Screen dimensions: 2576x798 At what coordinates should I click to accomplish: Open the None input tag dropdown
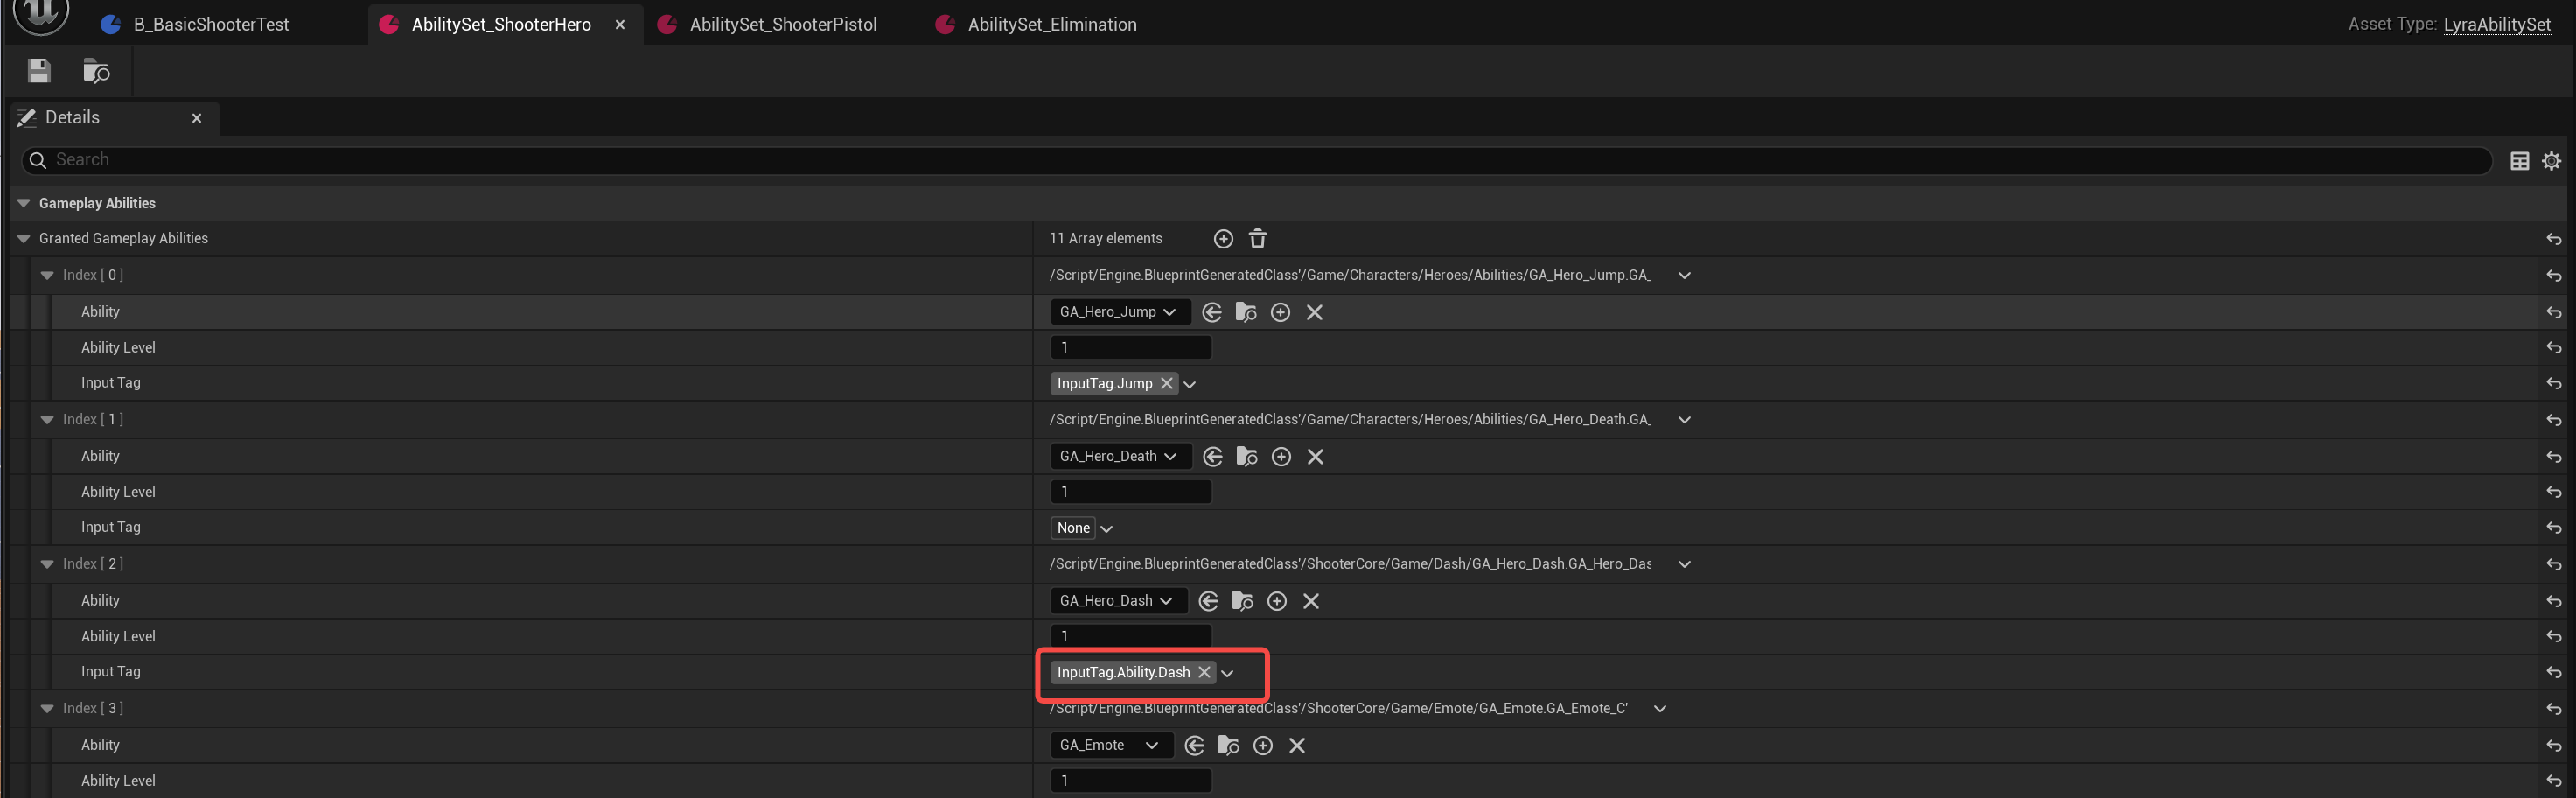[1106, 529]
